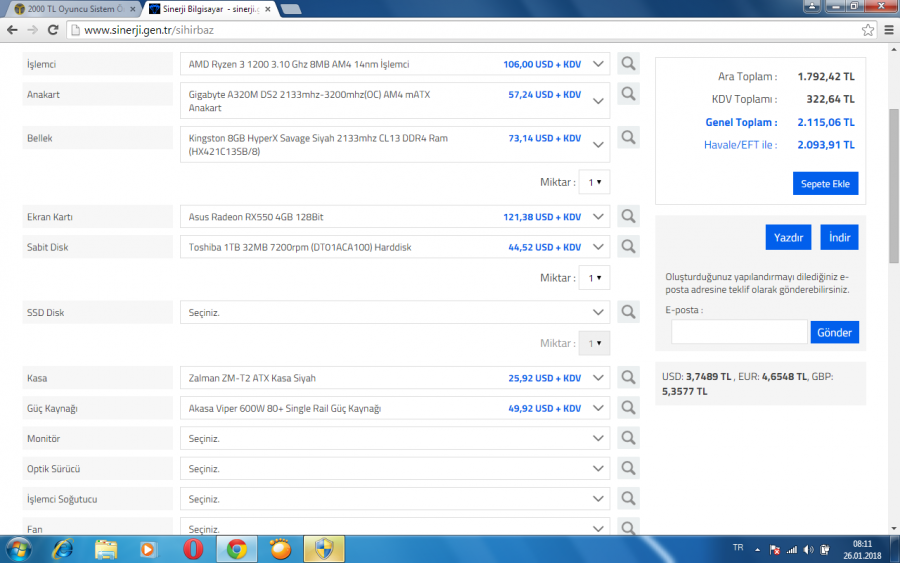Screen dimensions: 900x563
Task: Launch Internet Explorer from taskbar
Action: [63, 550]
